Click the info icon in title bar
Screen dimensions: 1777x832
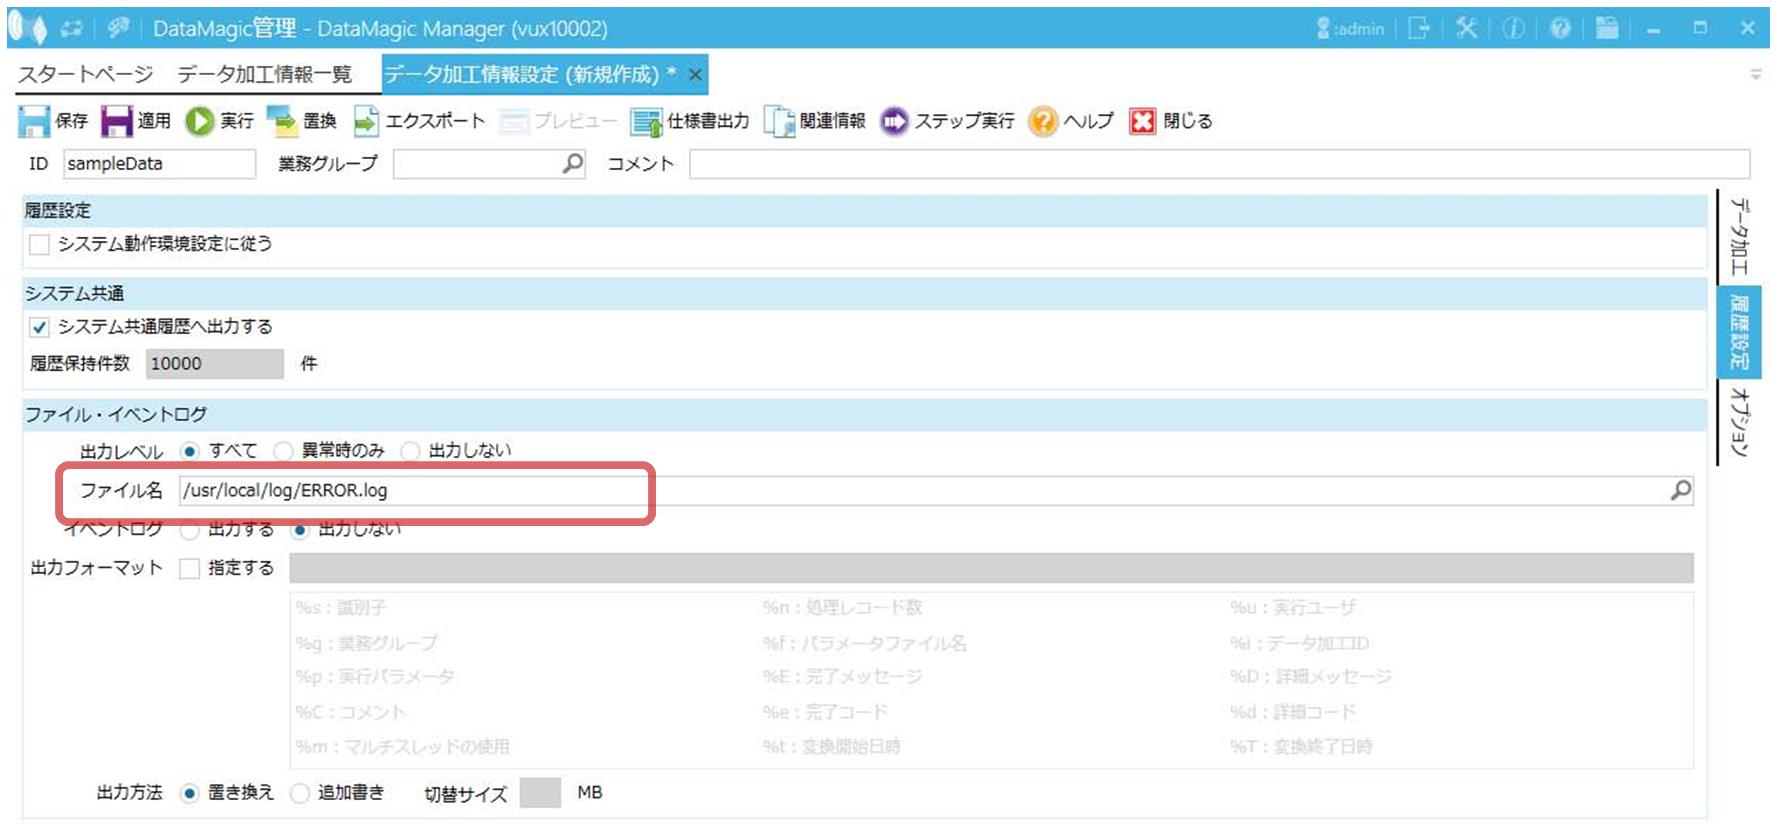(1513, 28)
